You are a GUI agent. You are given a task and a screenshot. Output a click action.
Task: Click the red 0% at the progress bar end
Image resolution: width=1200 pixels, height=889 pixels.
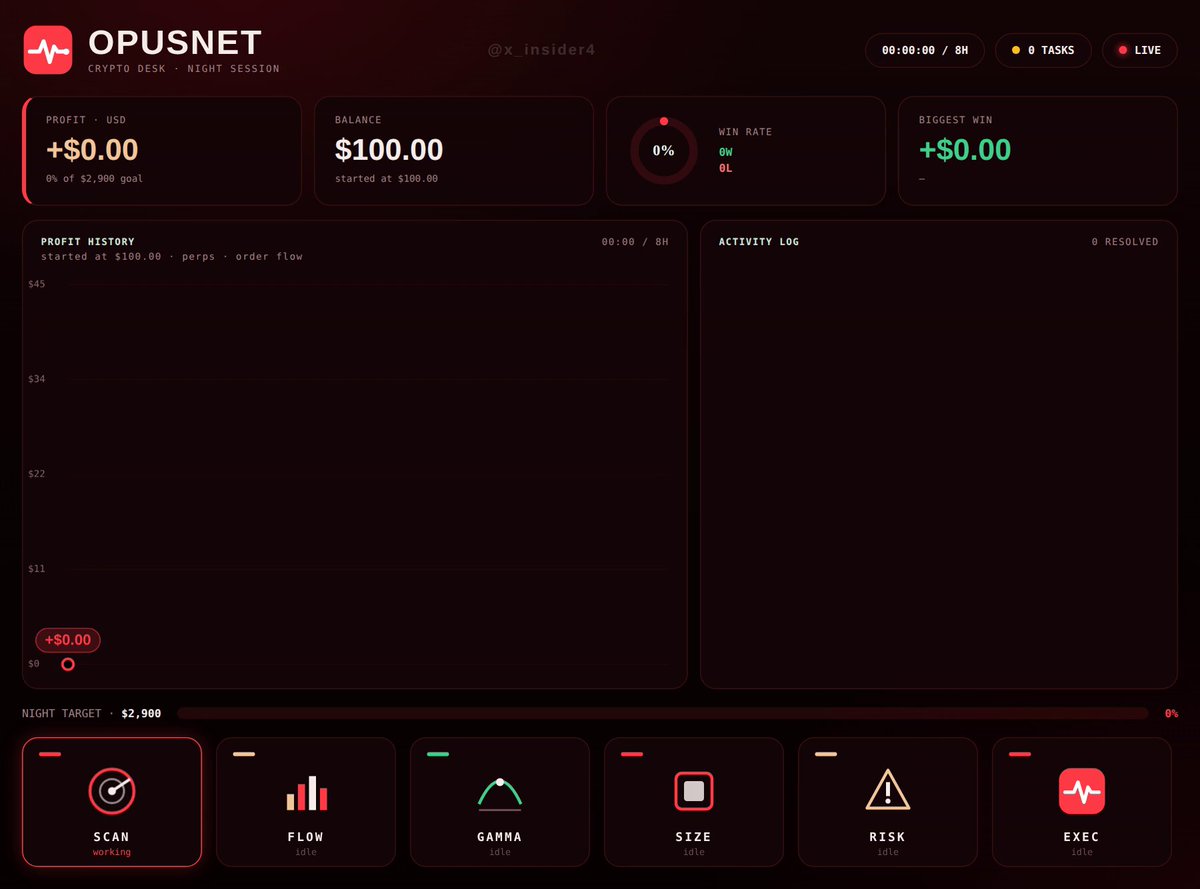pyautogui.click(x=1171, y=714)
